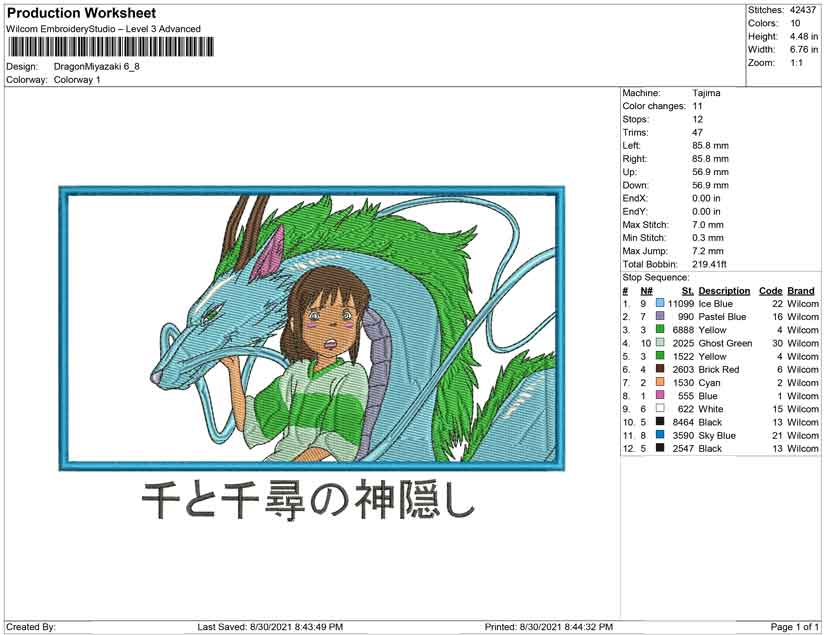Image resolution: width=825 pixels, height=635 pixels.
Task: Click the Total Bobbin value 219.41ft
Action: tap(709, 264)
